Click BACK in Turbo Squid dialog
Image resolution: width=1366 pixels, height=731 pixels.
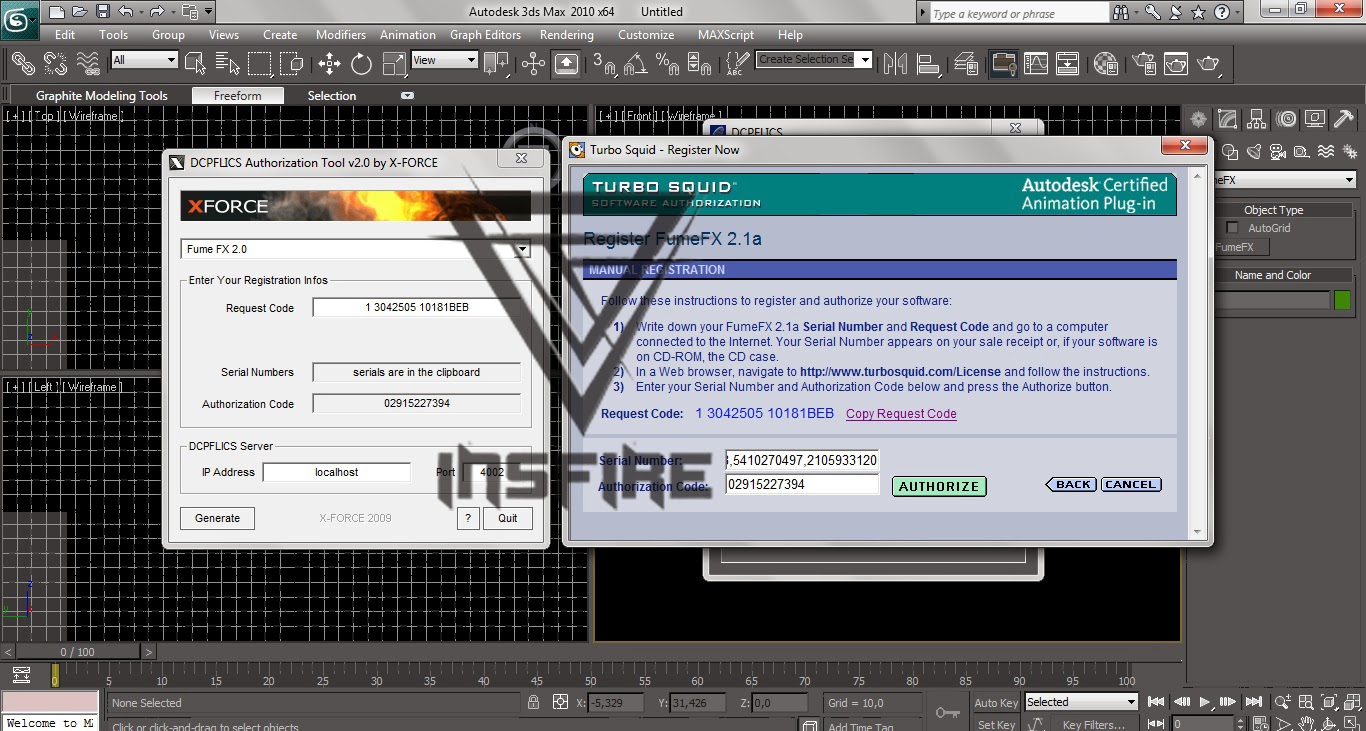1071,484
